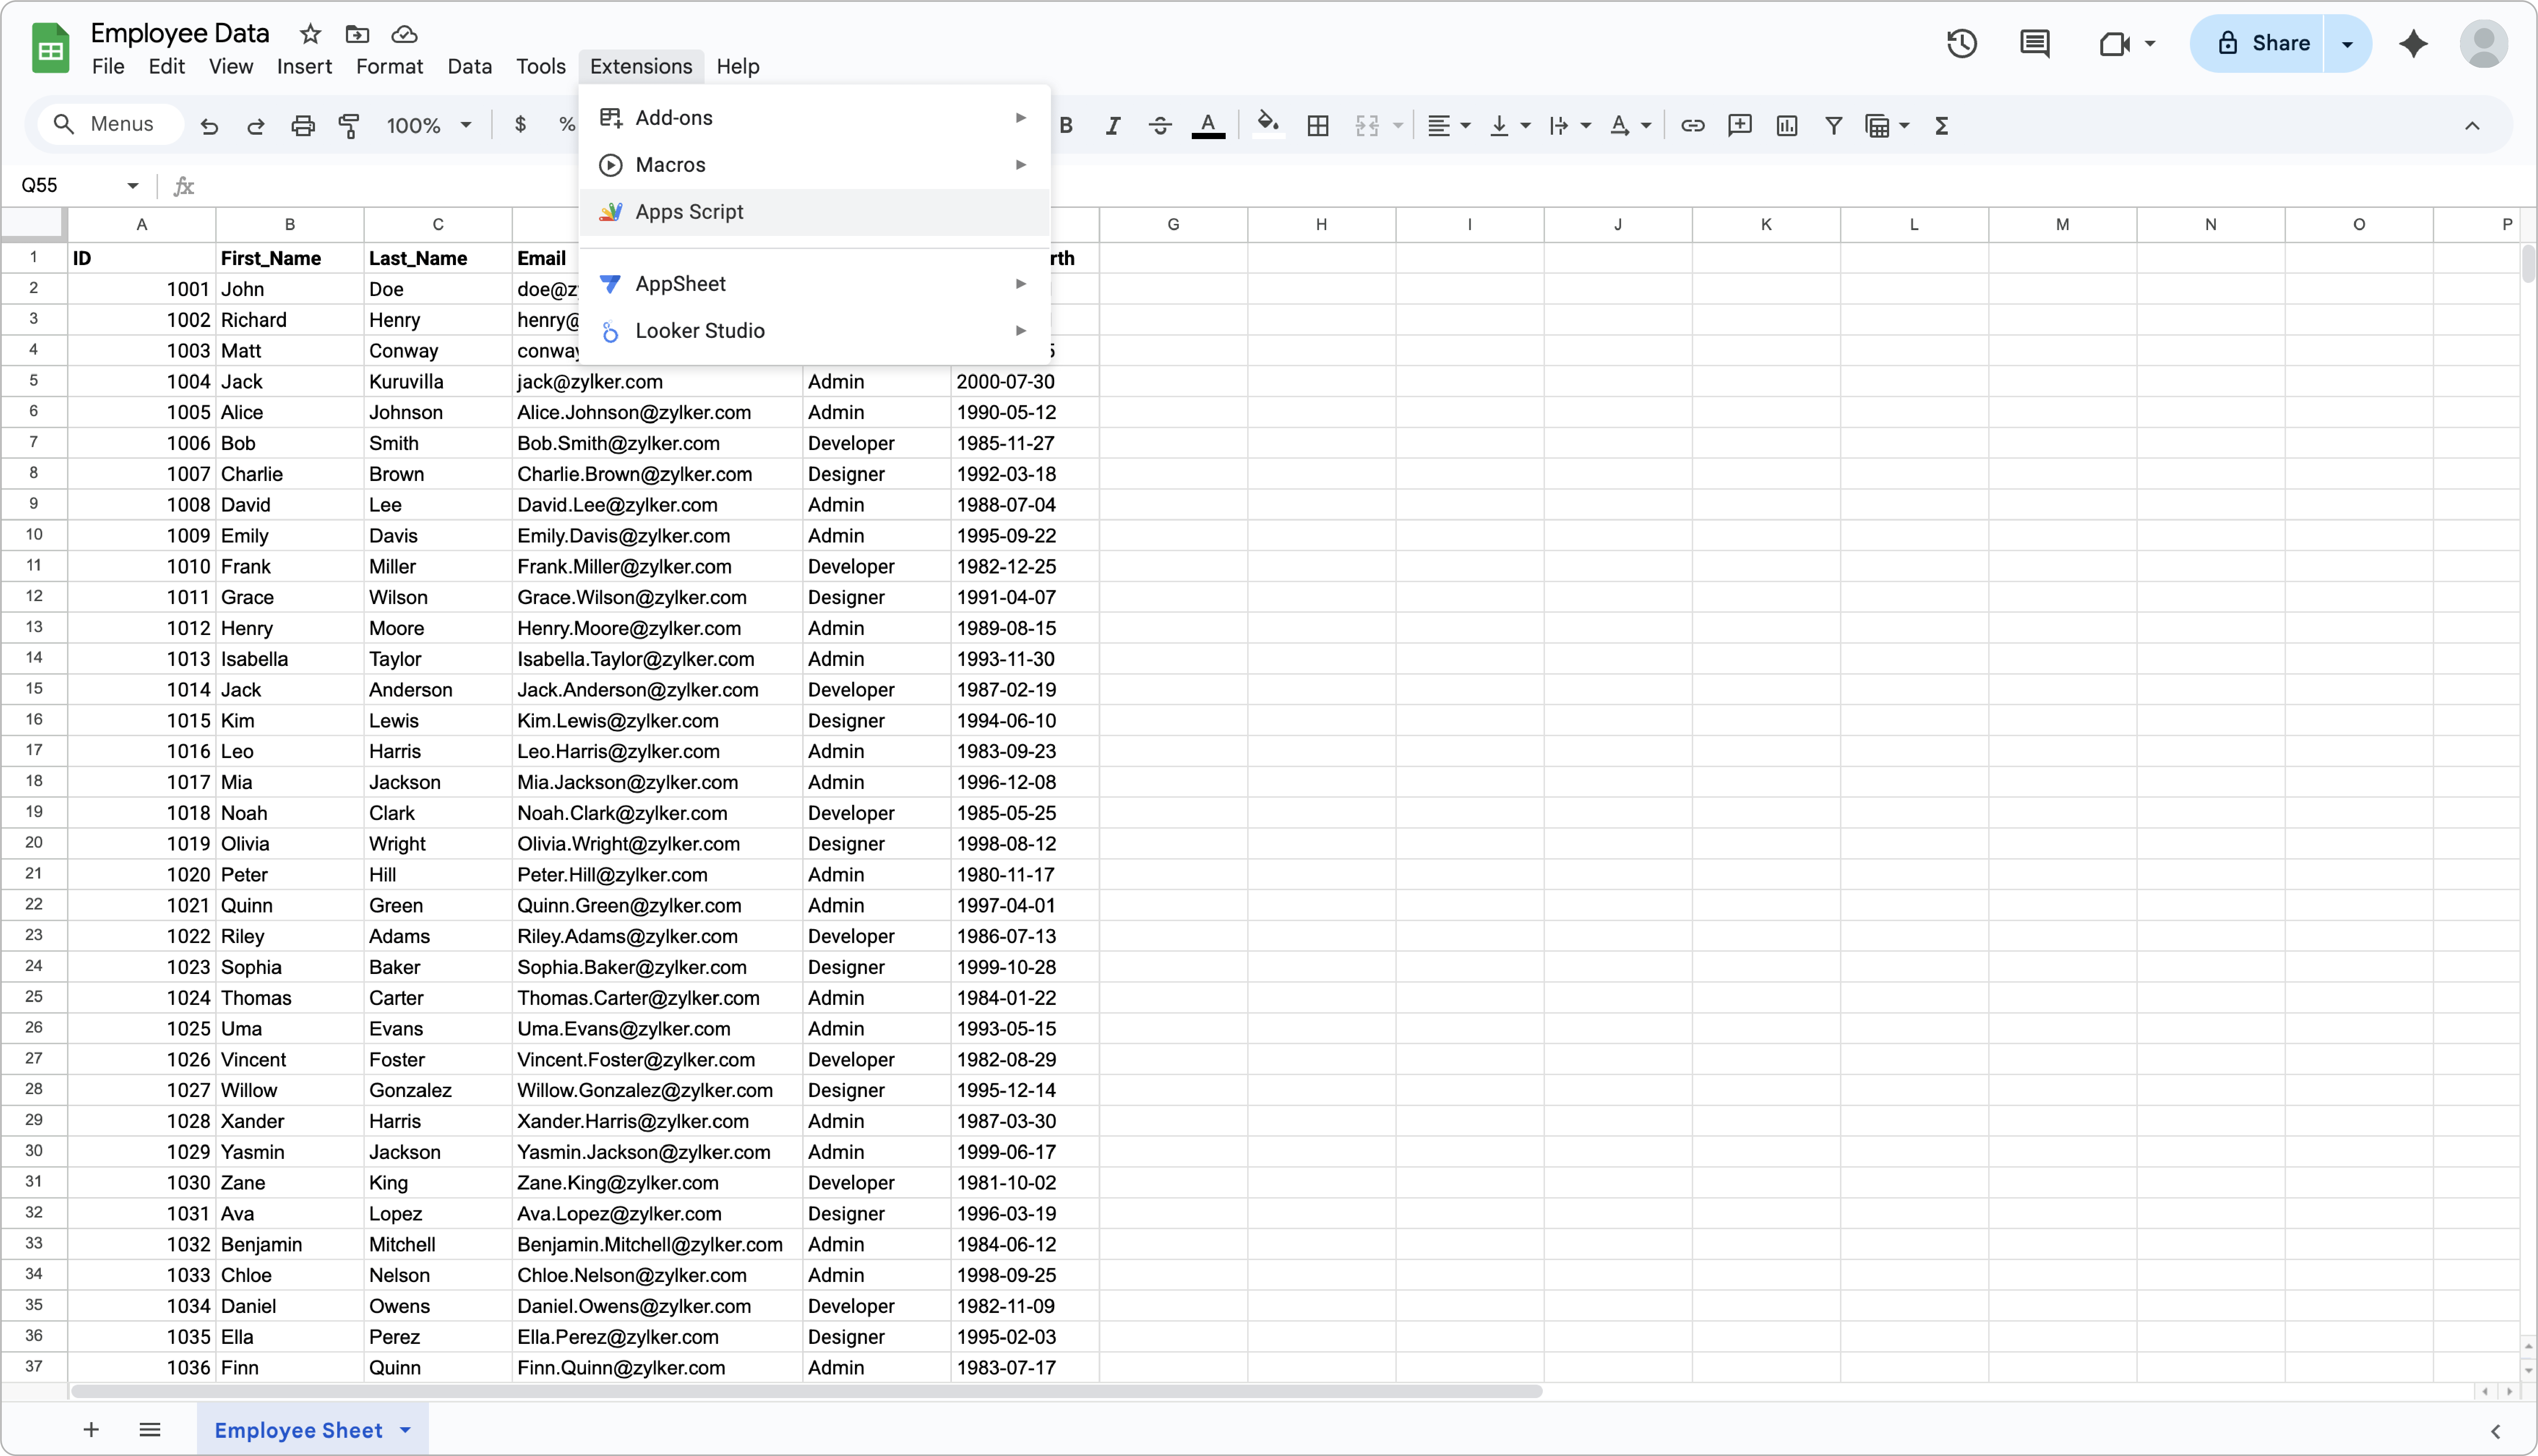Click the insert link icon
This screenshot has width=2538, height=1456.
tap(1692, 125)
